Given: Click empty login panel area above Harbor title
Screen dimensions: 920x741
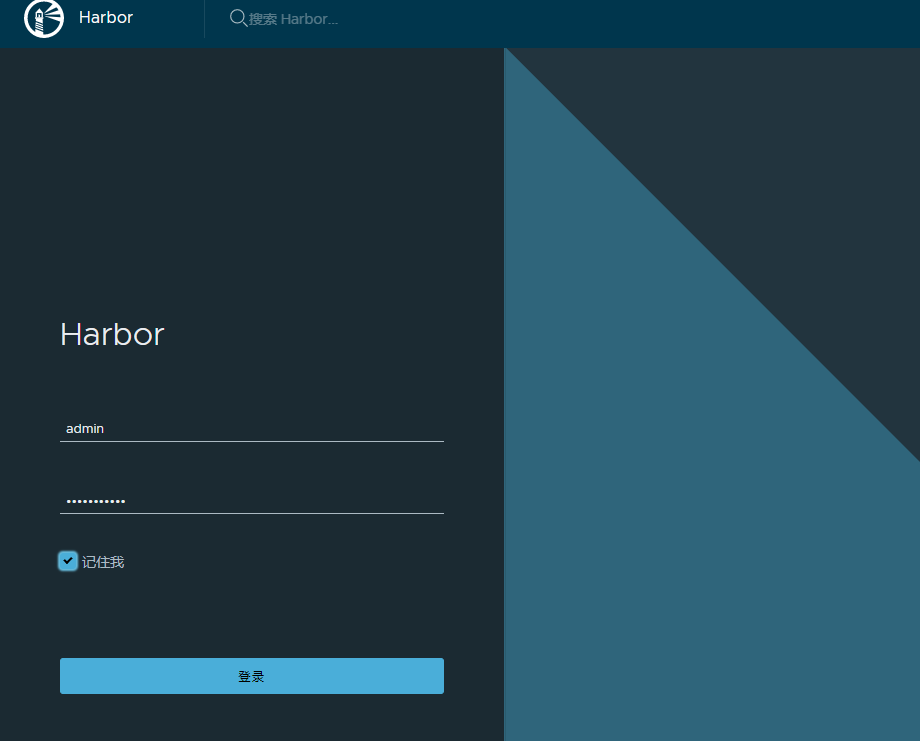Looking at the screenshot, I should coord(250,180).
